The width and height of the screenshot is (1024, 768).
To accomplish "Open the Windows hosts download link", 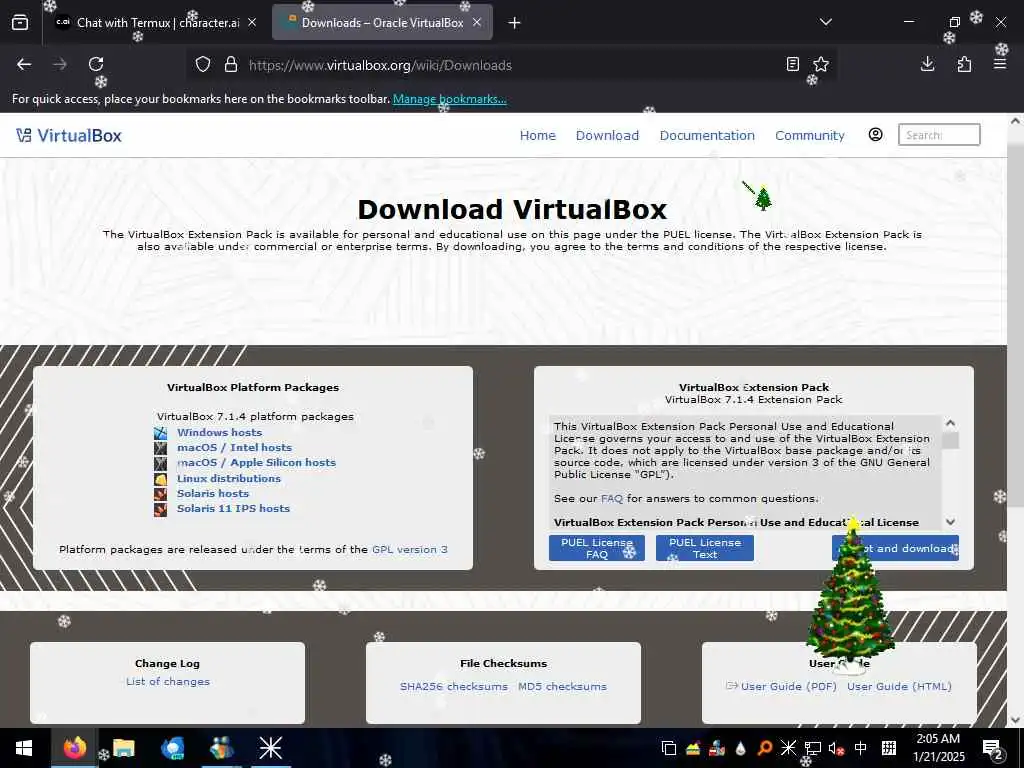I will click(x=219, y=432).
